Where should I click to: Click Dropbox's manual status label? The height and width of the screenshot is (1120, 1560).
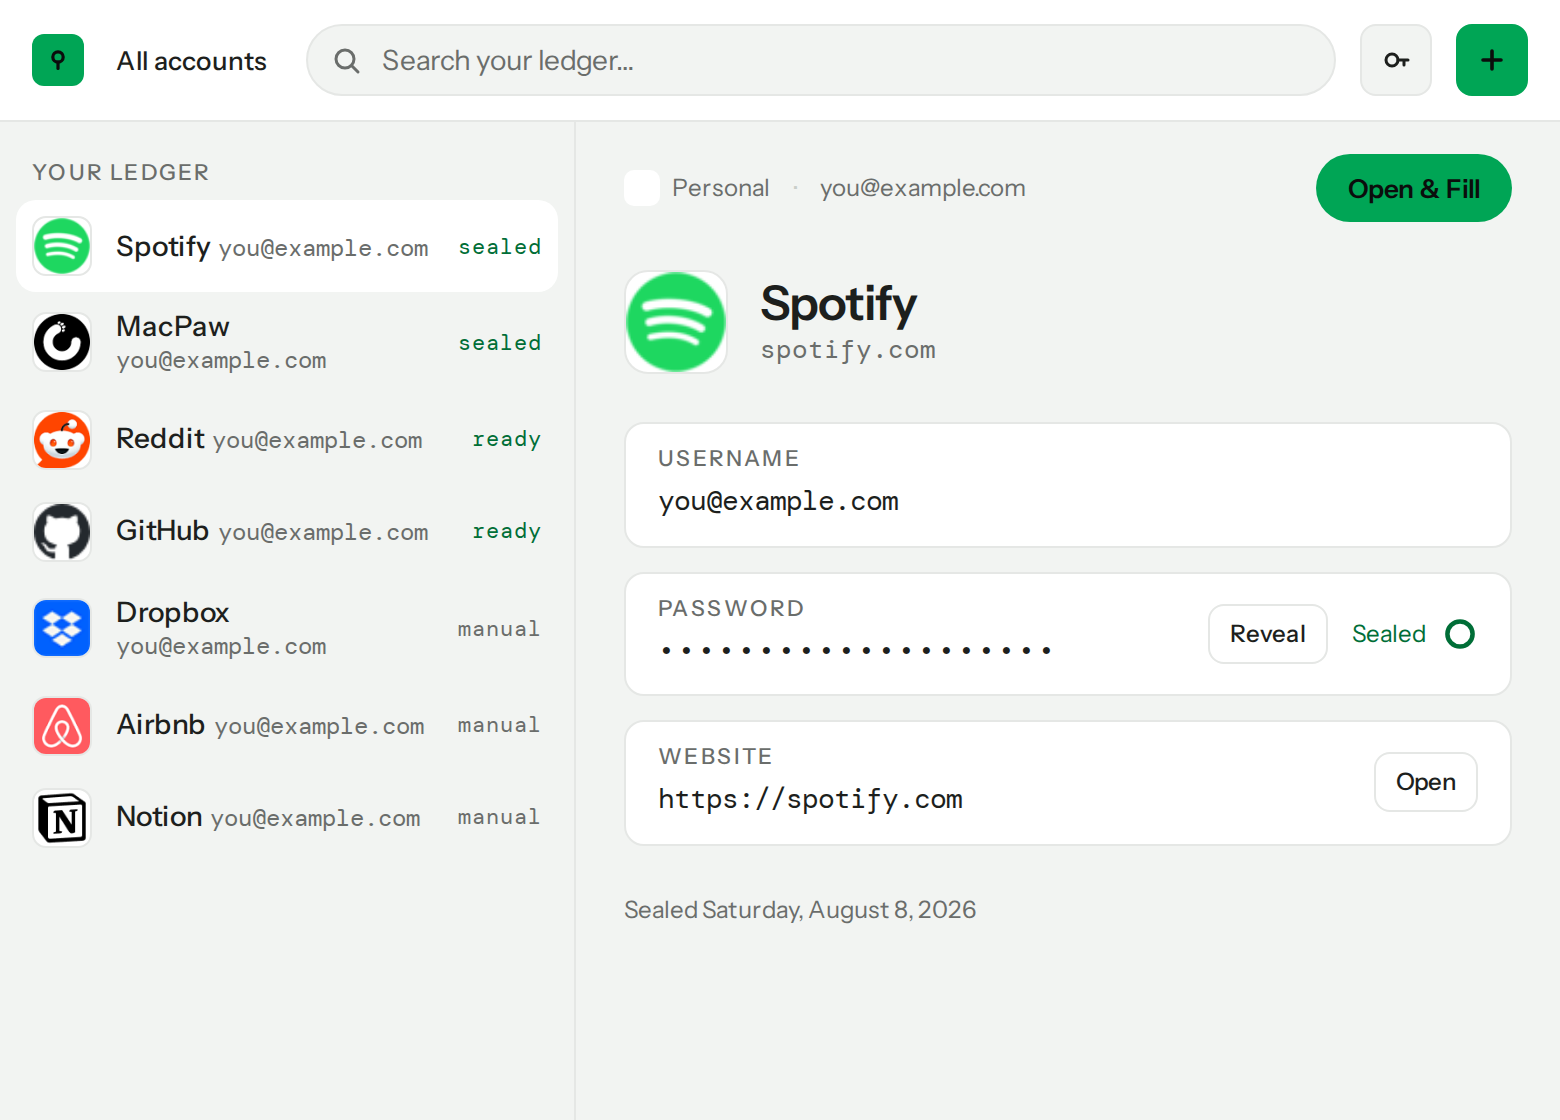pos(498,629)
